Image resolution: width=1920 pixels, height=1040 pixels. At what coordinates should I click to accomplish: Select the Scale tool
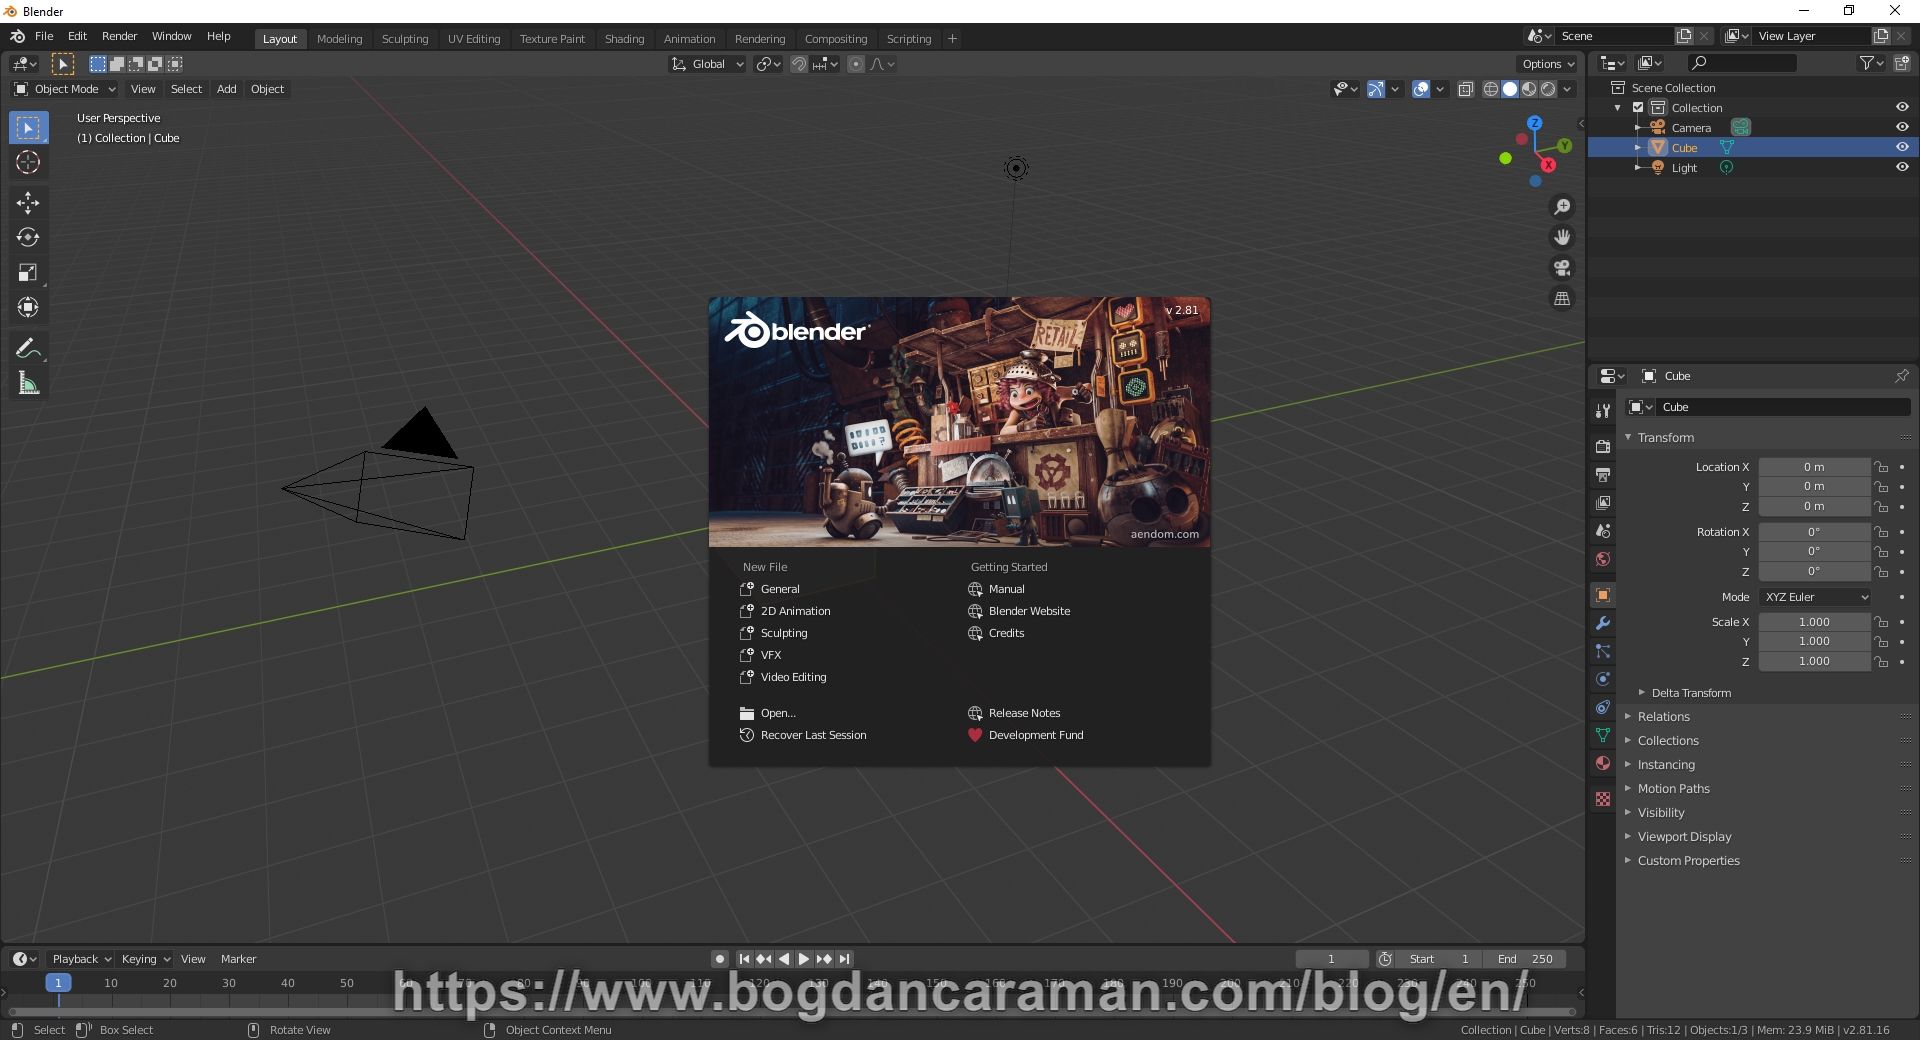pos(28,272)
